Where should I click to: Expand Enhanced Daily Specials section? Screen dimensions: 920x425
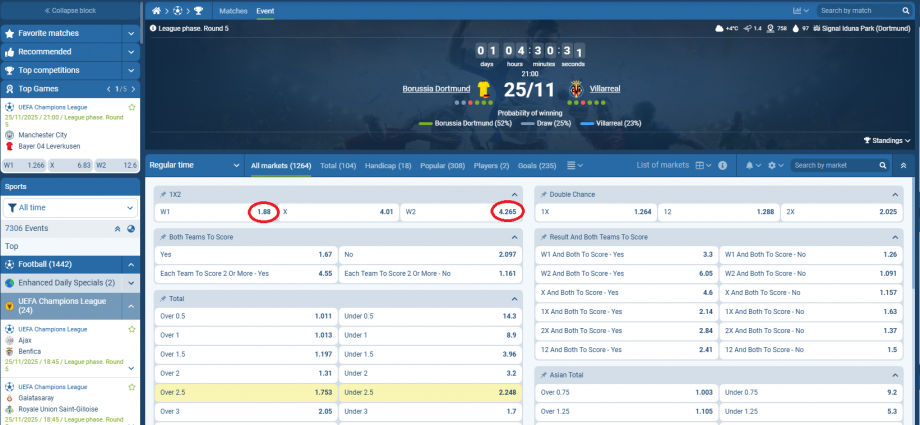tap(131, 283)
